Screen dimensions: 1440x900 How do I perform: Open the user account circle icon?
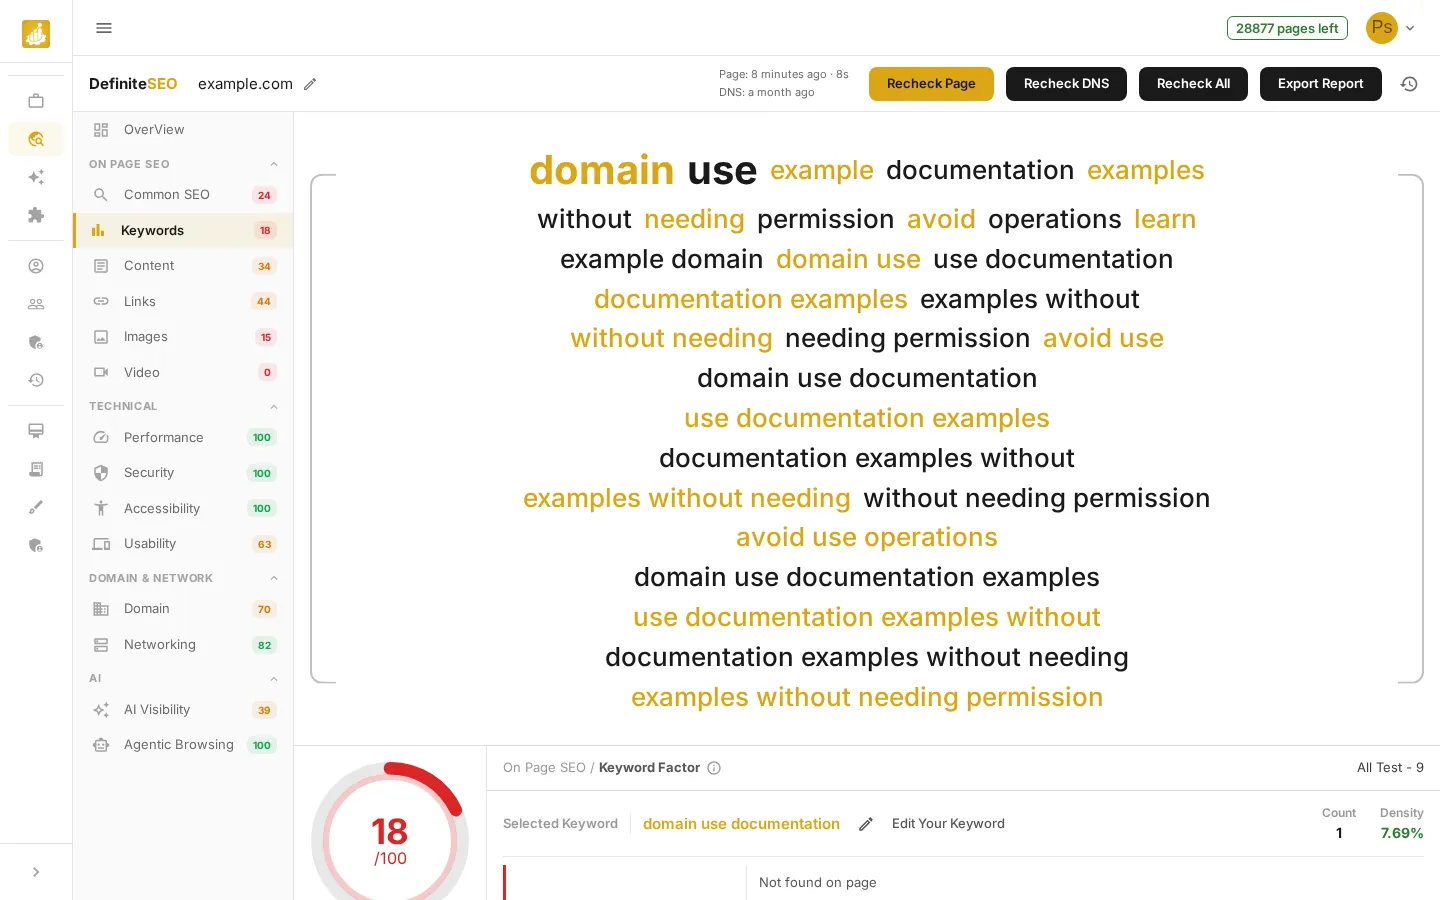tap(36, 266)
